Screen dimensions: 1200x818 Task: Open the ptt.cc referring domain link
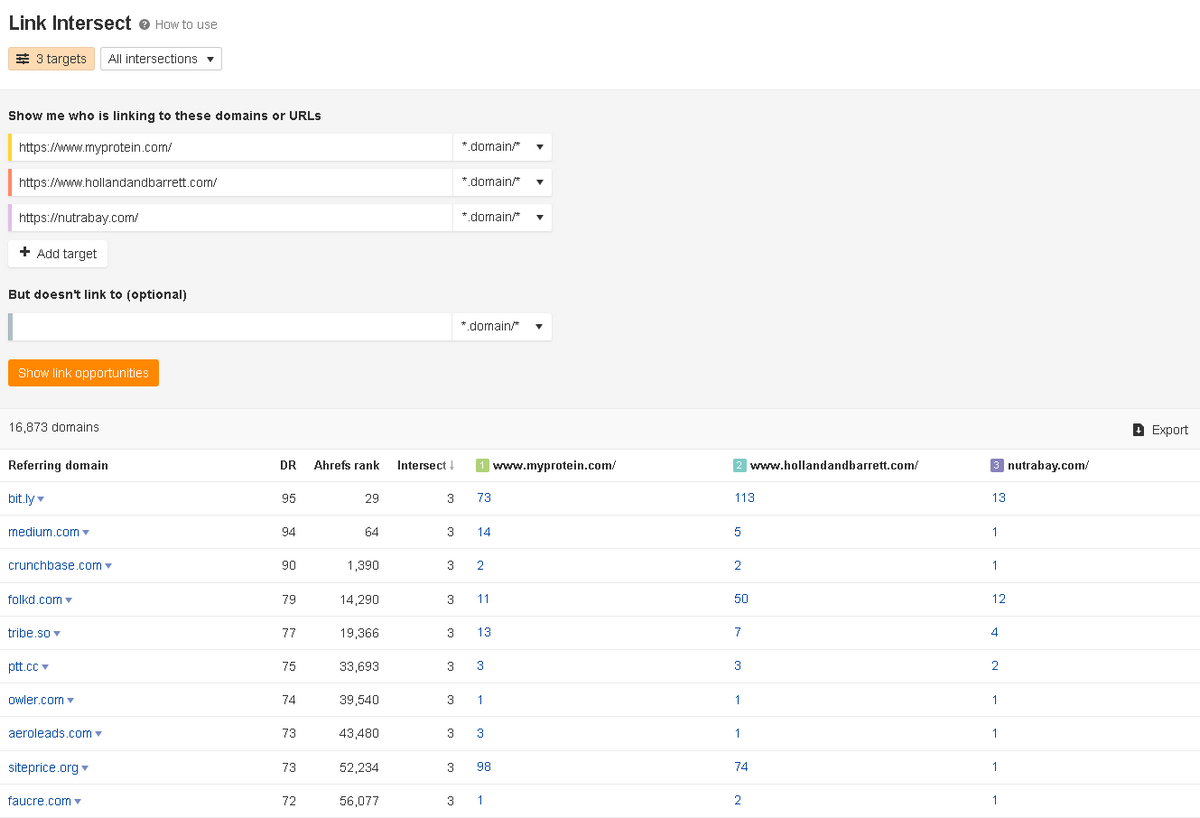[x=23, y=666]
